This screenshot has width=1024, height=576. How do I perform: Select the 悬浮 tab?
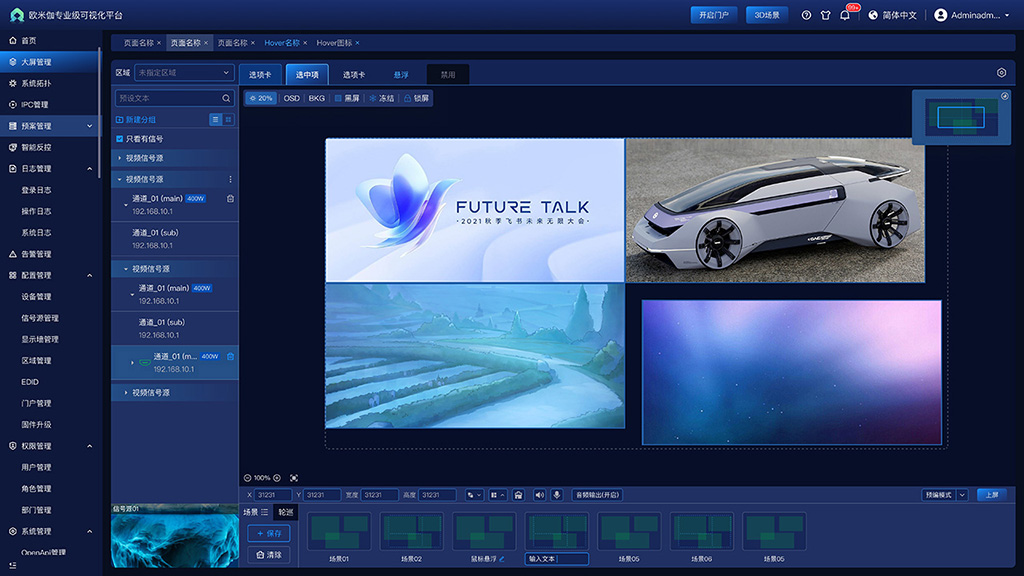[401, 74]
